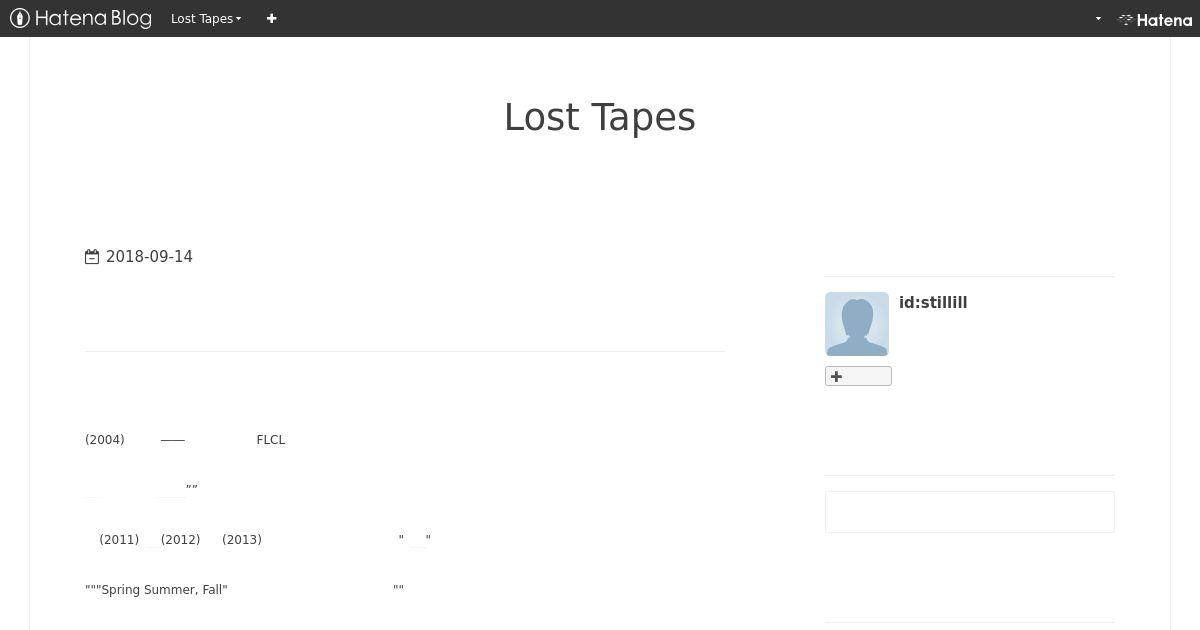Open the 2018-09-14 date archive link

click(149, 257)
